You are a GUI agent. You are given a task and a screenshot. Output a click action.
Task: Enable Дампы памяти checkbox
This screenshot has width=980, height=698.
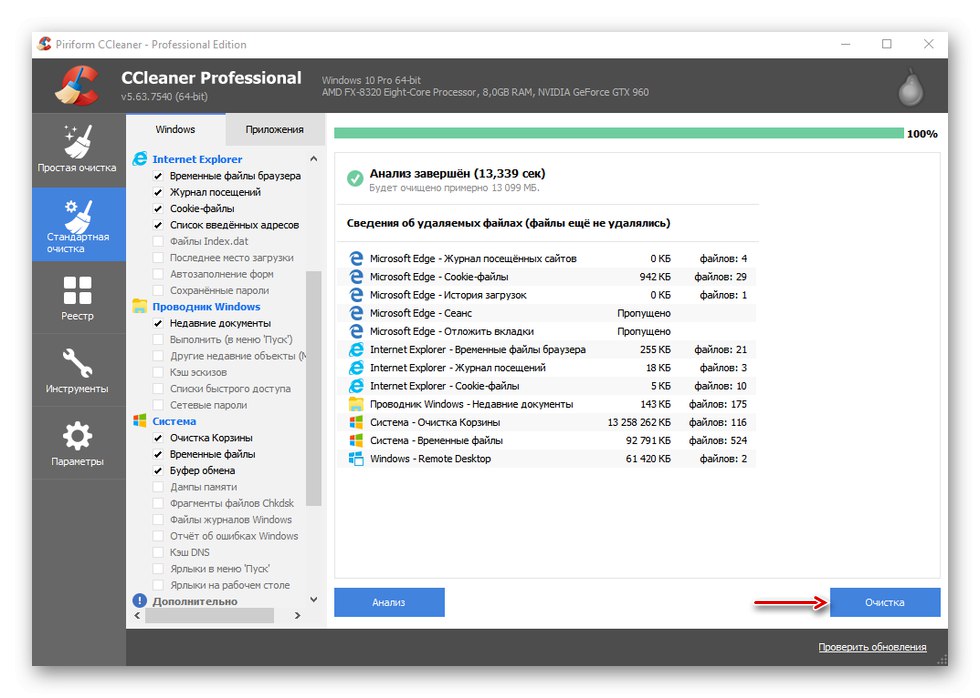[158, 487]
